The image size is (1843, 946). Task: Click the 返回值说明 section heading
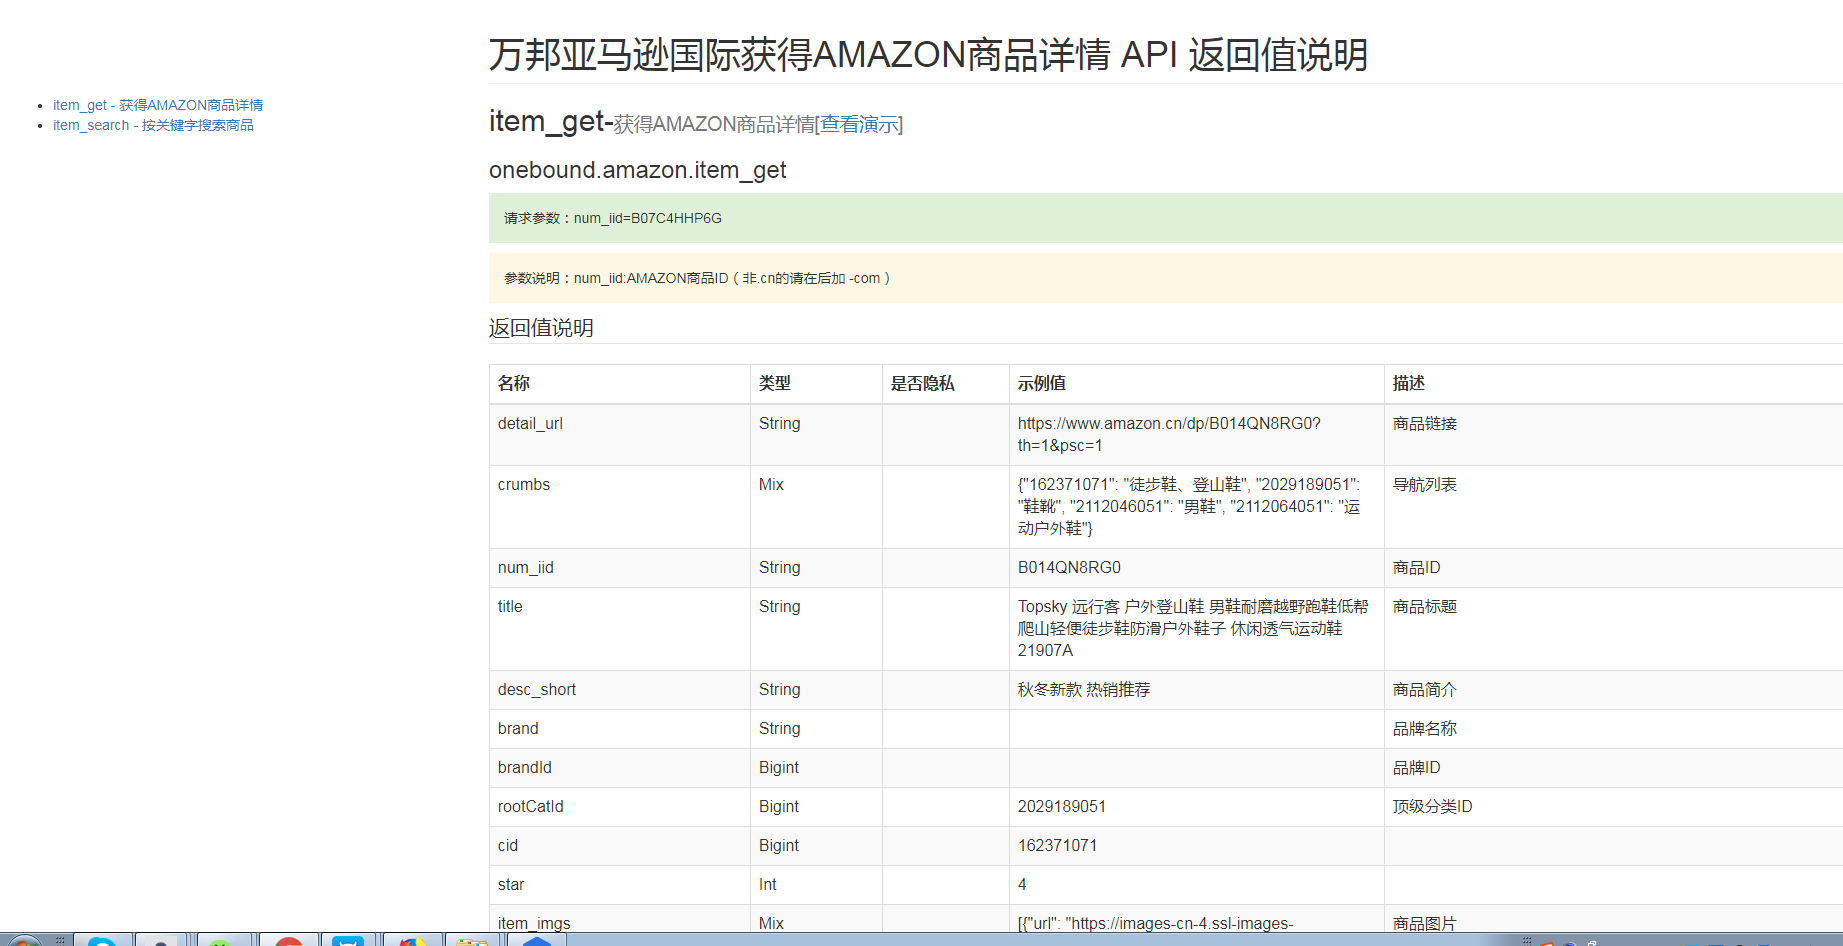coord(541,328)
